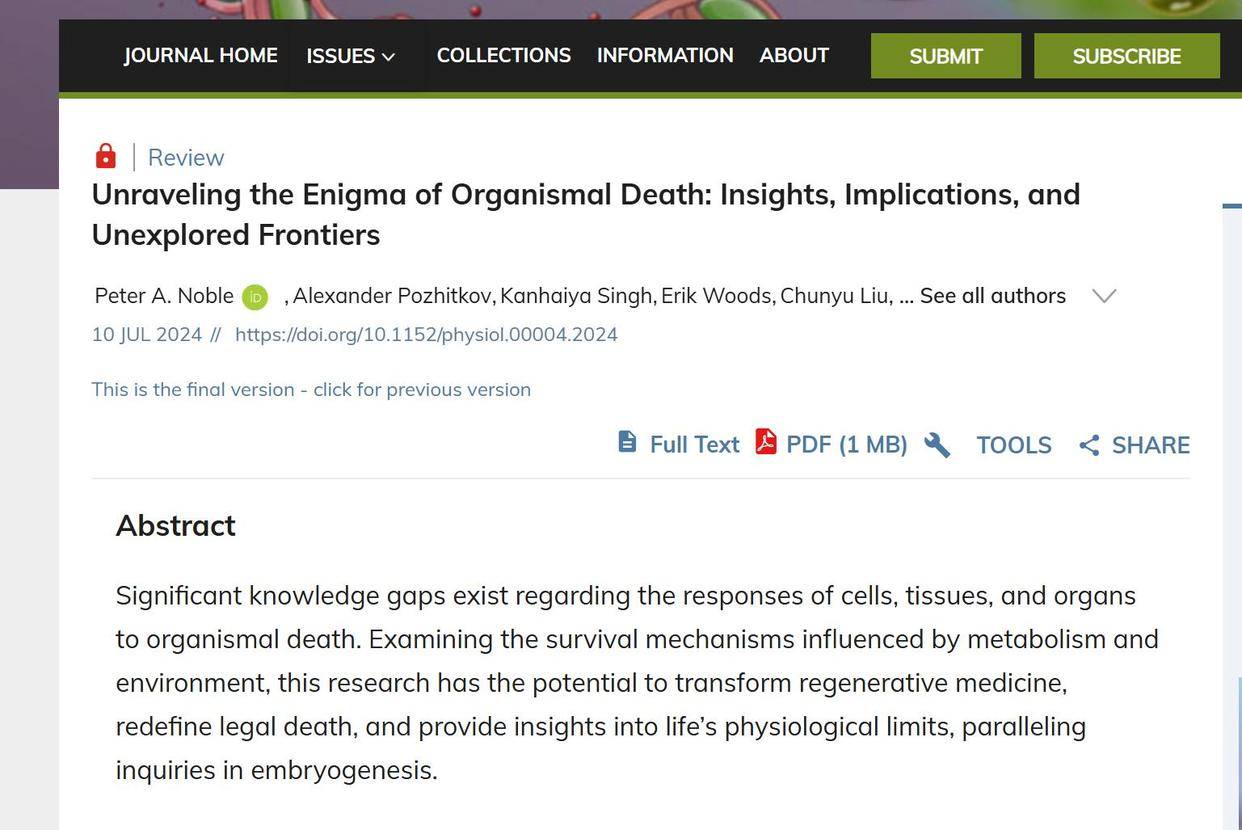Viewport: 1242px width, 830px height.
Task: Click the Full Text document icon
Action: pos(627,442)
